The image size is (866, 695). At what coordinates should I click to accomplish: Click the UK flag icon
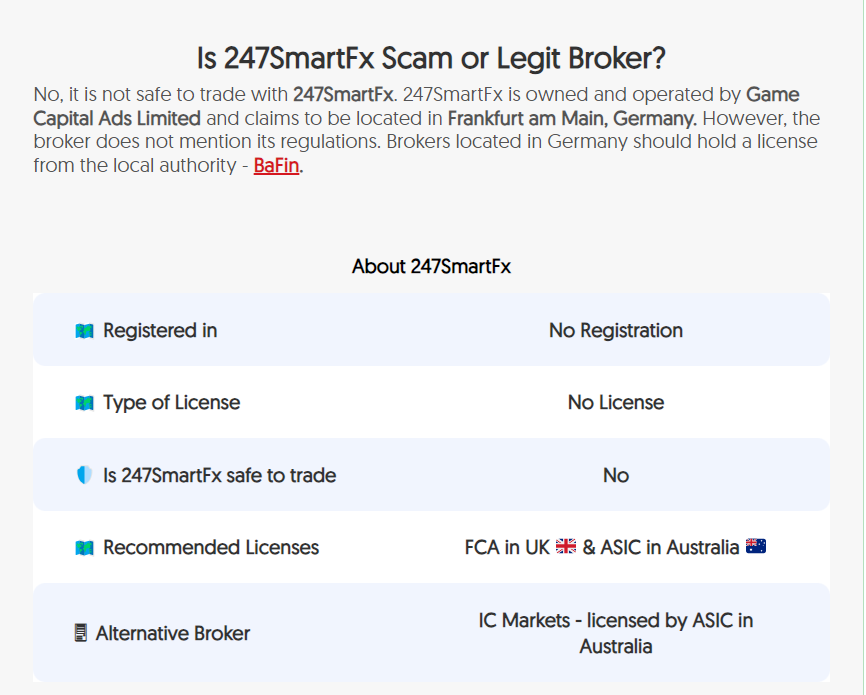tap(566, 546)
